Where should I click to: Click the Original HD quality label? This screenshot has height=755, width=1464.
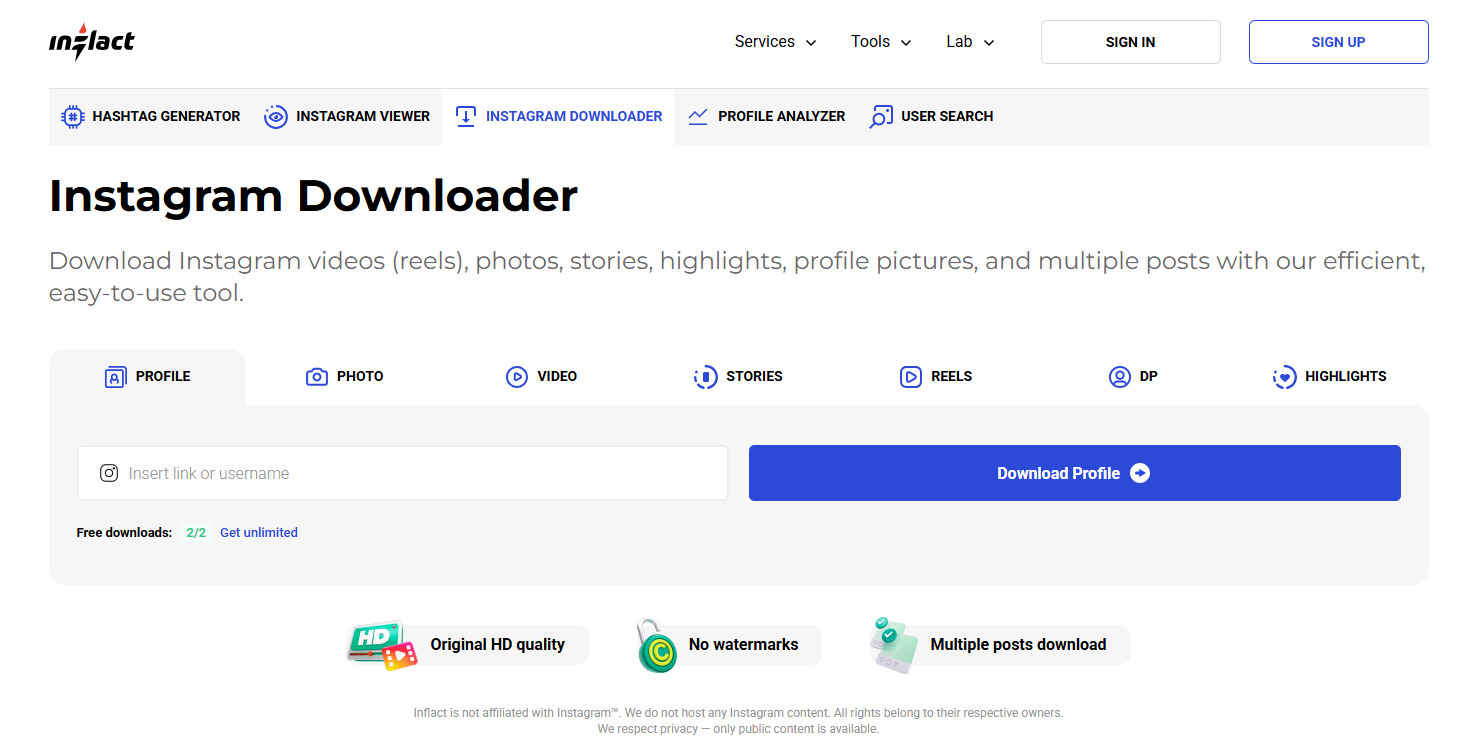coord(498,645)
